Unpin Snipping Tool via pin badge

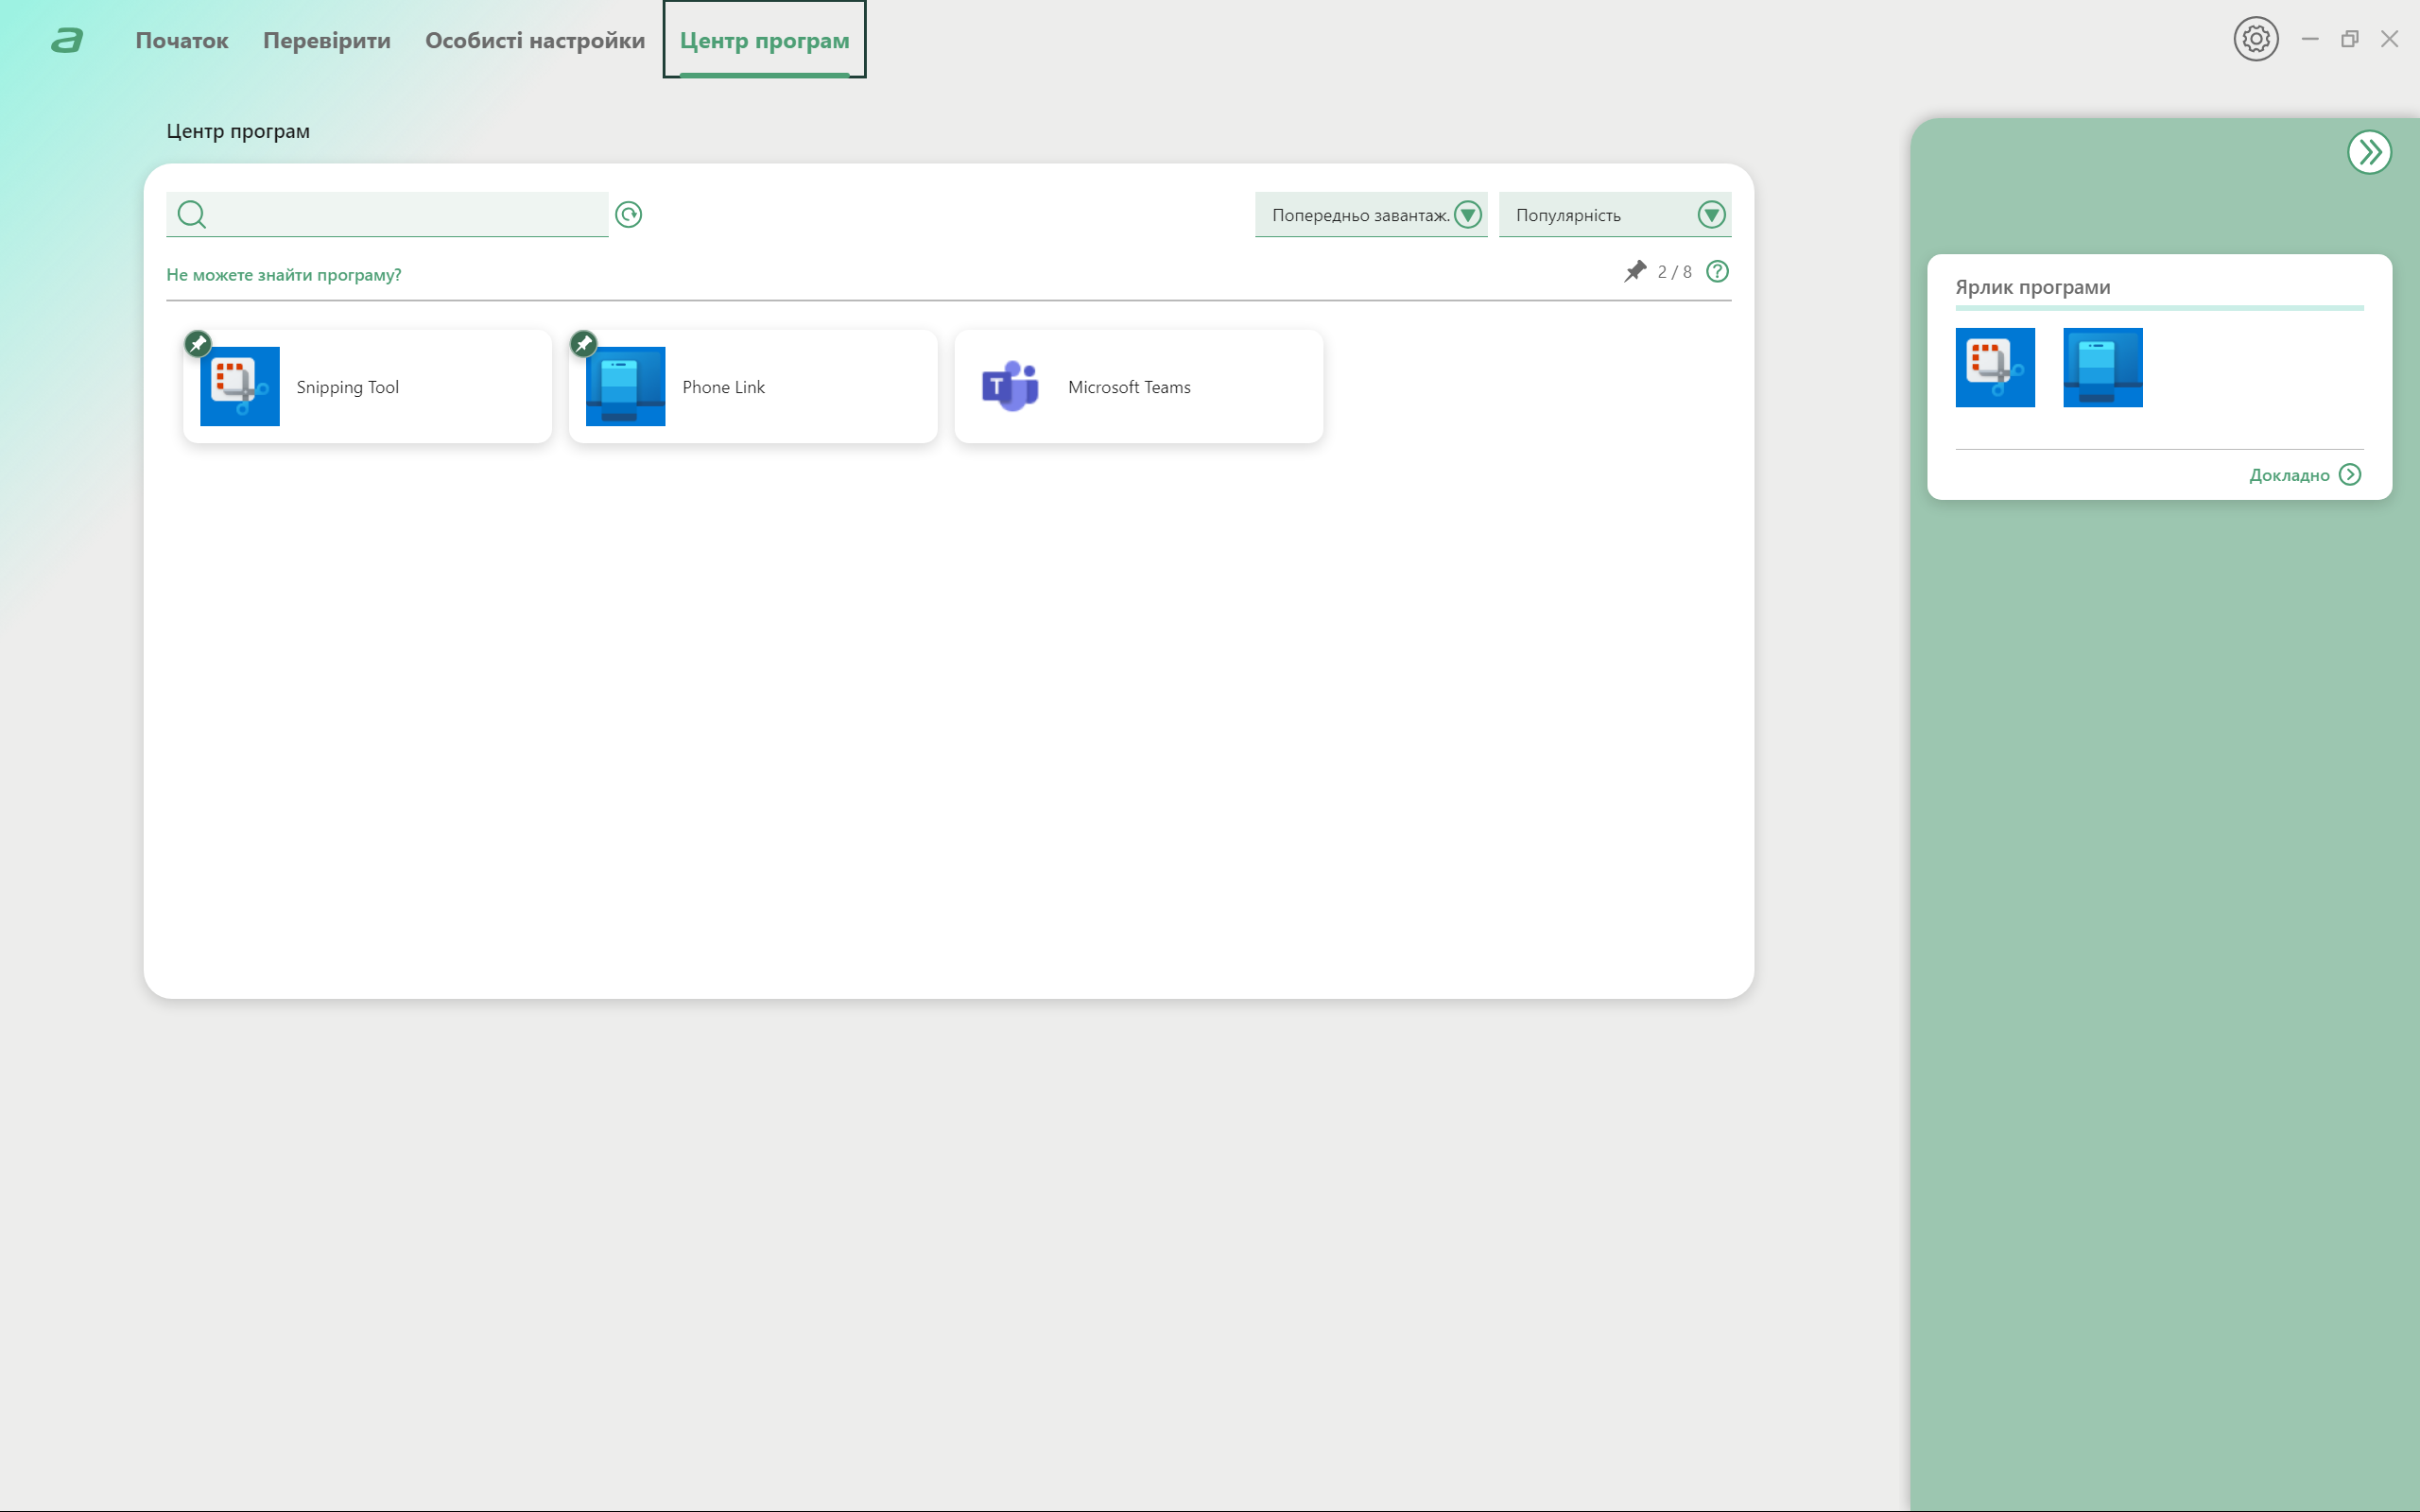198,343
